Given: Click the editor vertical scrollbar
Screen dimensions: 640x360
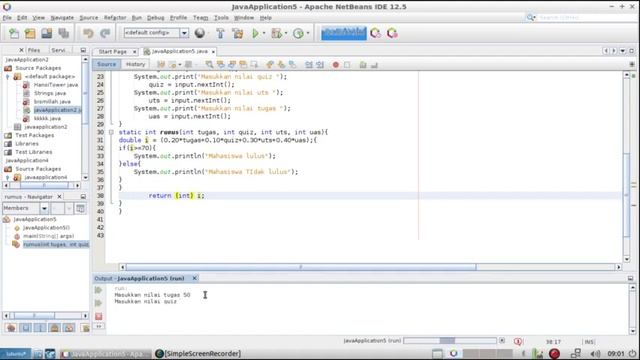Looking at the screenshot, I should click(627, 194).
